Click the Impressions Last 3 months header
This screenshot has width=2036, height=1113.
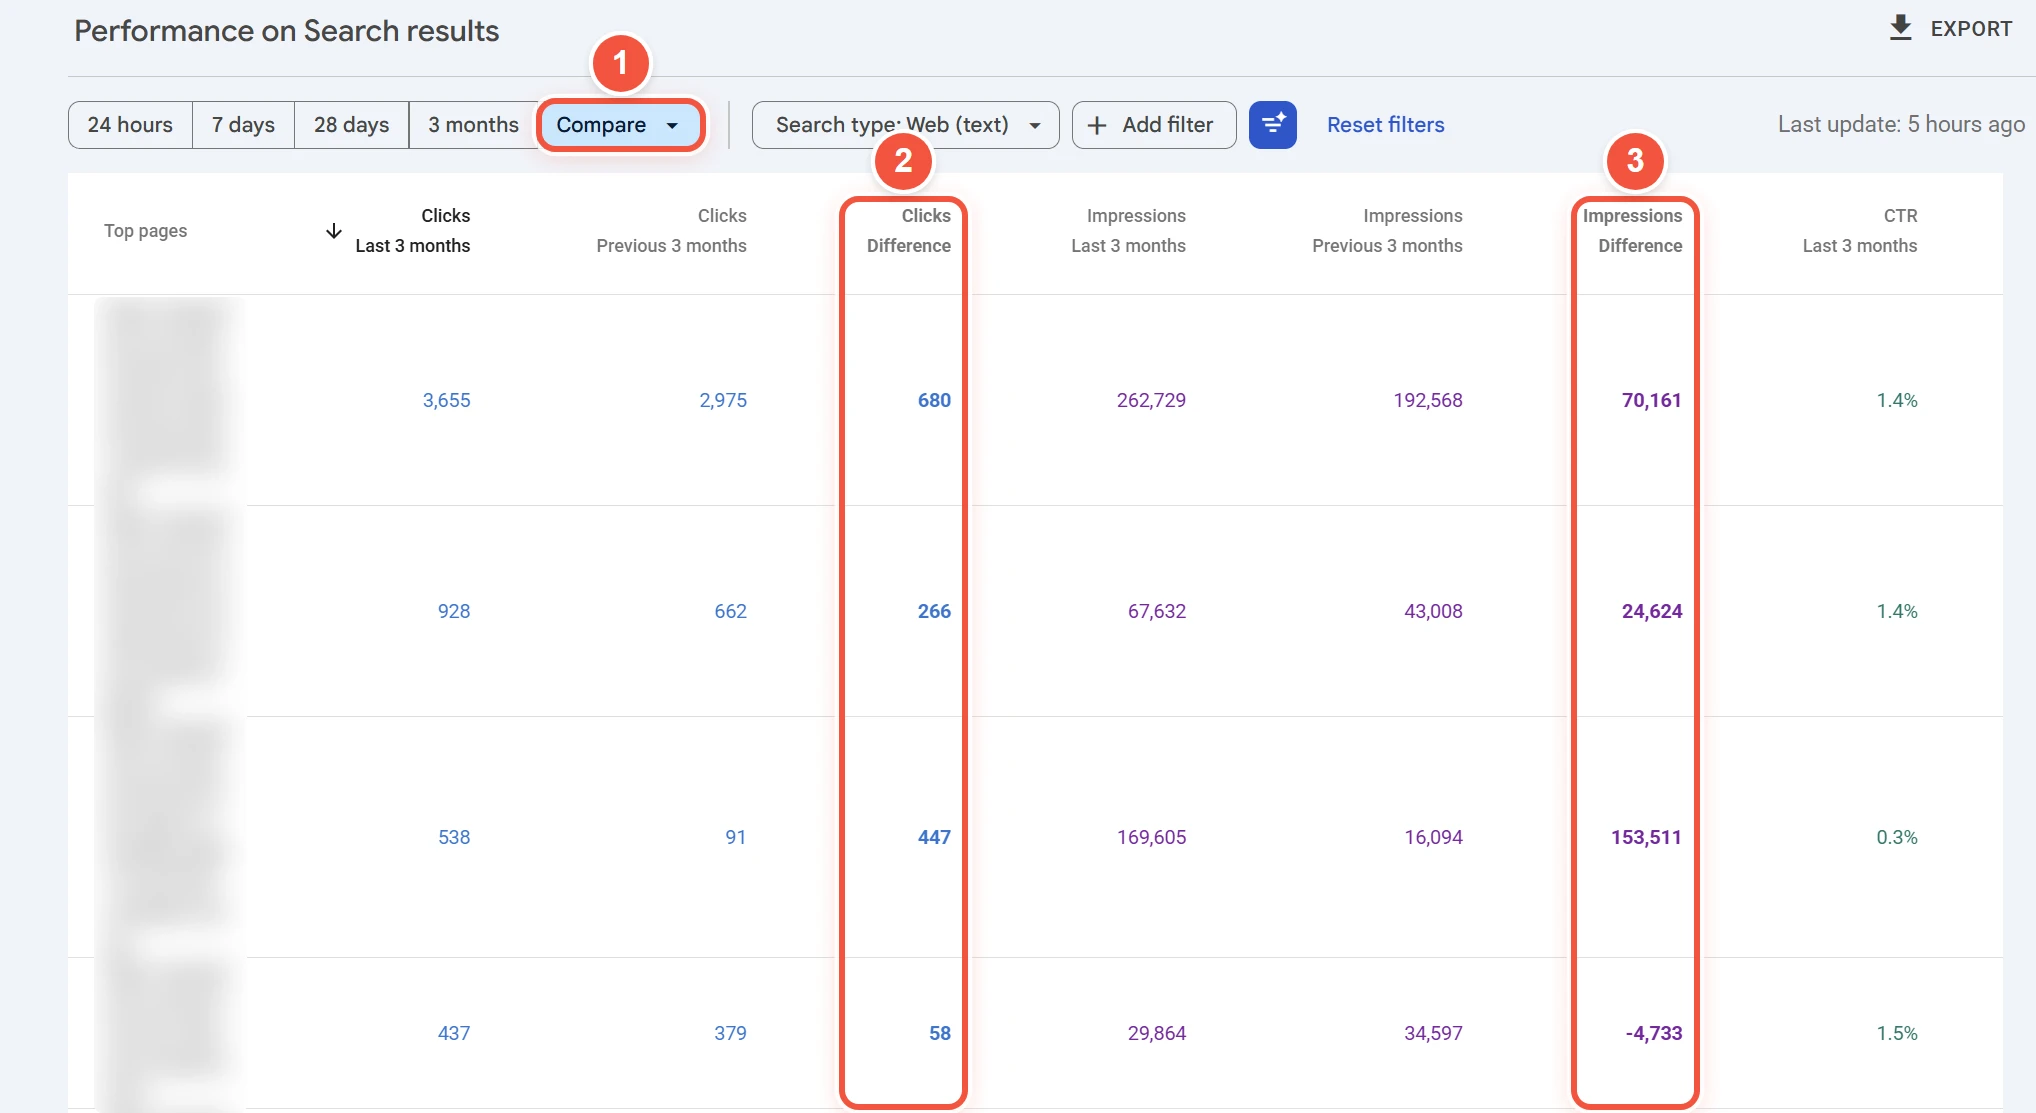(x=1128, y=231)
